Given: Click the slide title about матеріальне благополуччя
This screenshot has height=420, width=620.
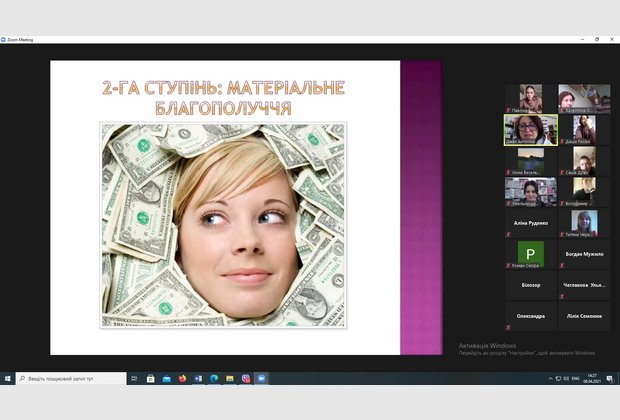Looking at the screenshot, I should [x=223, y=97].
